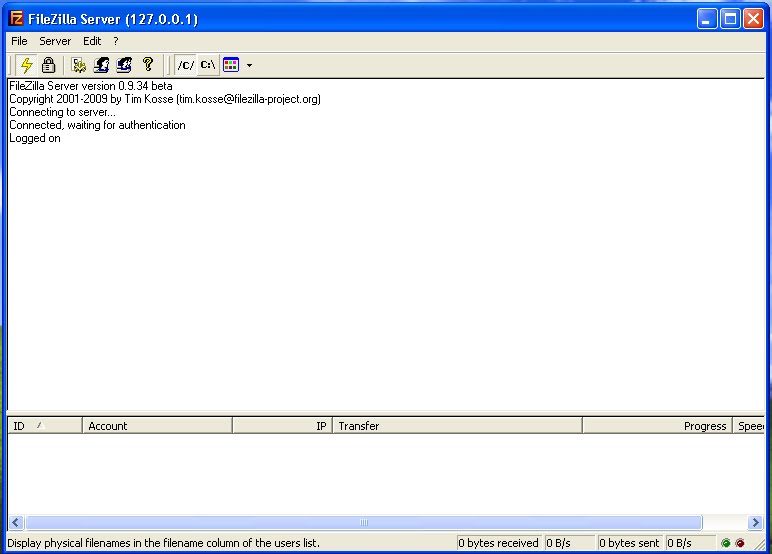Switch to C:\ physical path display

pos(208,65)
